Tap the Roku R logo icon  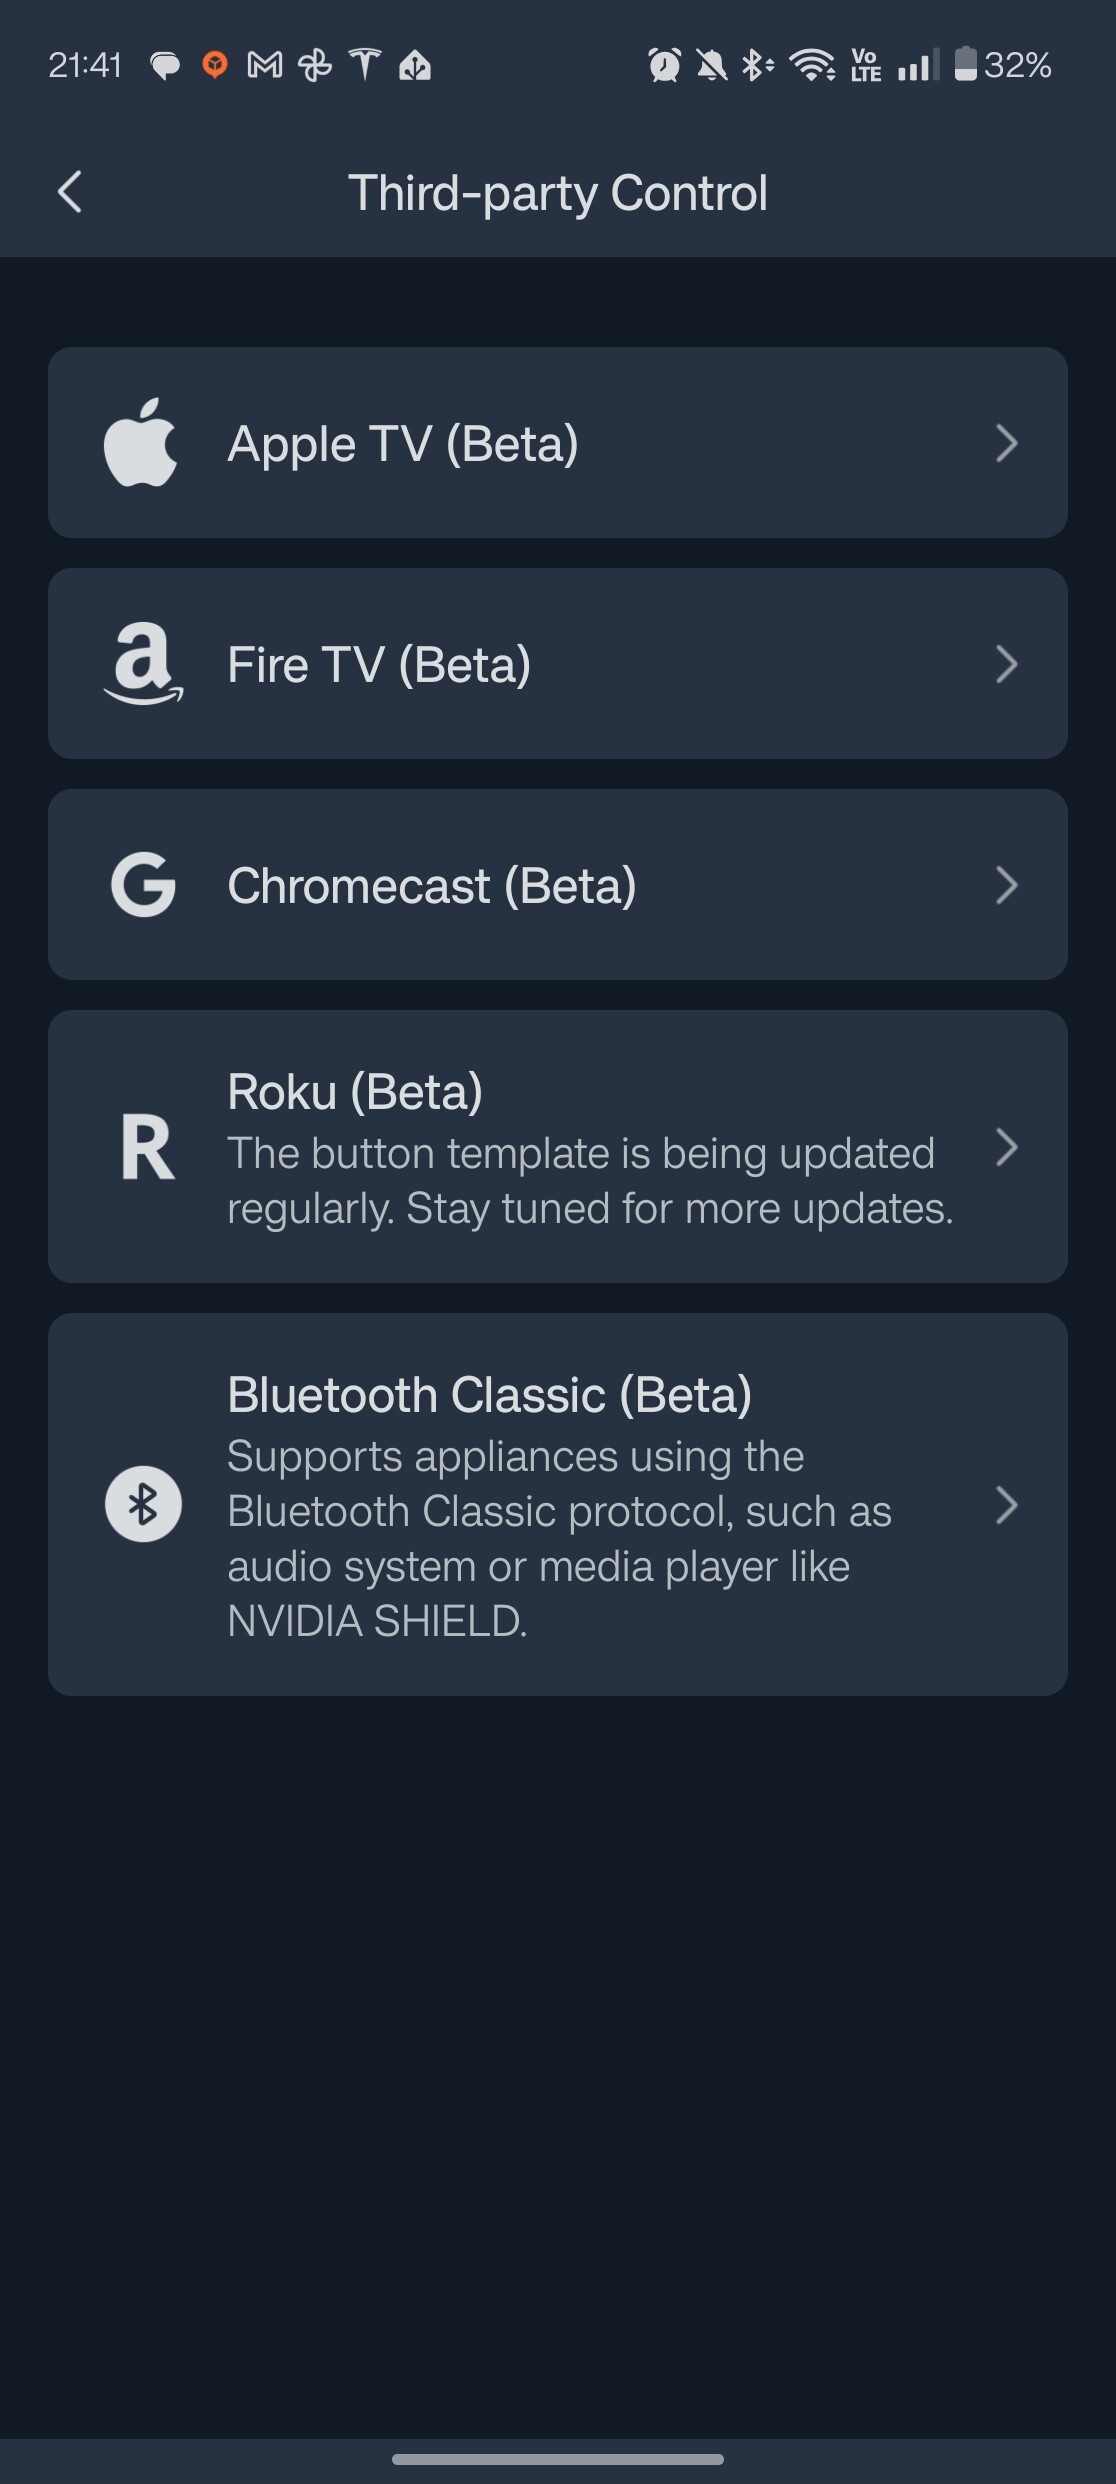tap(147, 1147)
